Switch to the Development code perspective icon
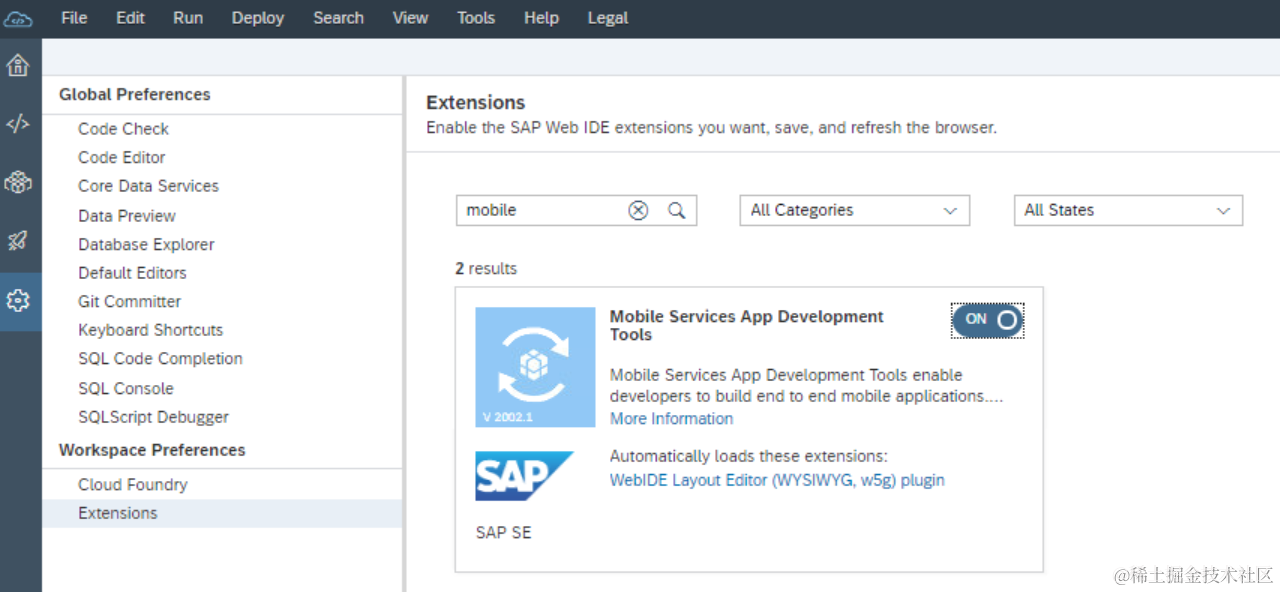The image size is (1280, 592). pyautogui.click(x=18, y=124)
